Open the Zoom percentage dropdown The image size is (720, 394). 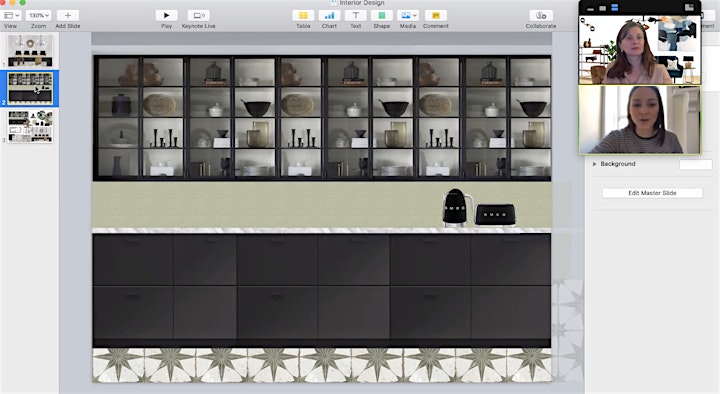tap(39, 15)
